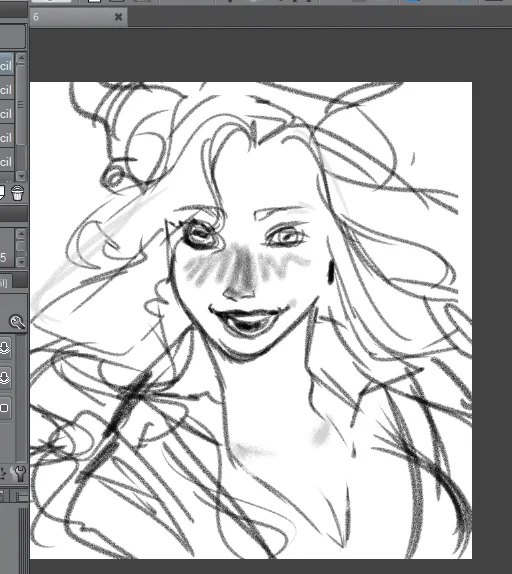
Task: Select the highlighted pencil sub tool row
Action: pos(7,65)
